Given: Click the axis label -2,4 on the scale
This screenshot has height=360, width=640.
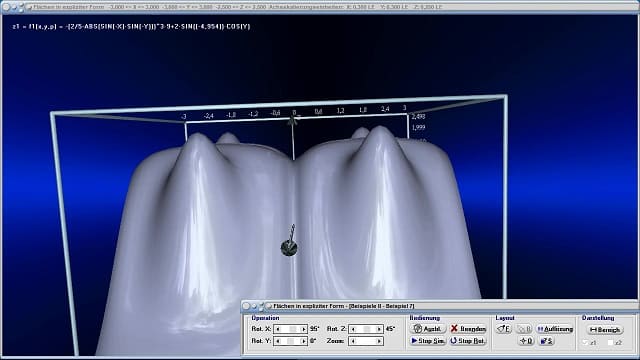Looking at the screenshot, I should point(209,116).
